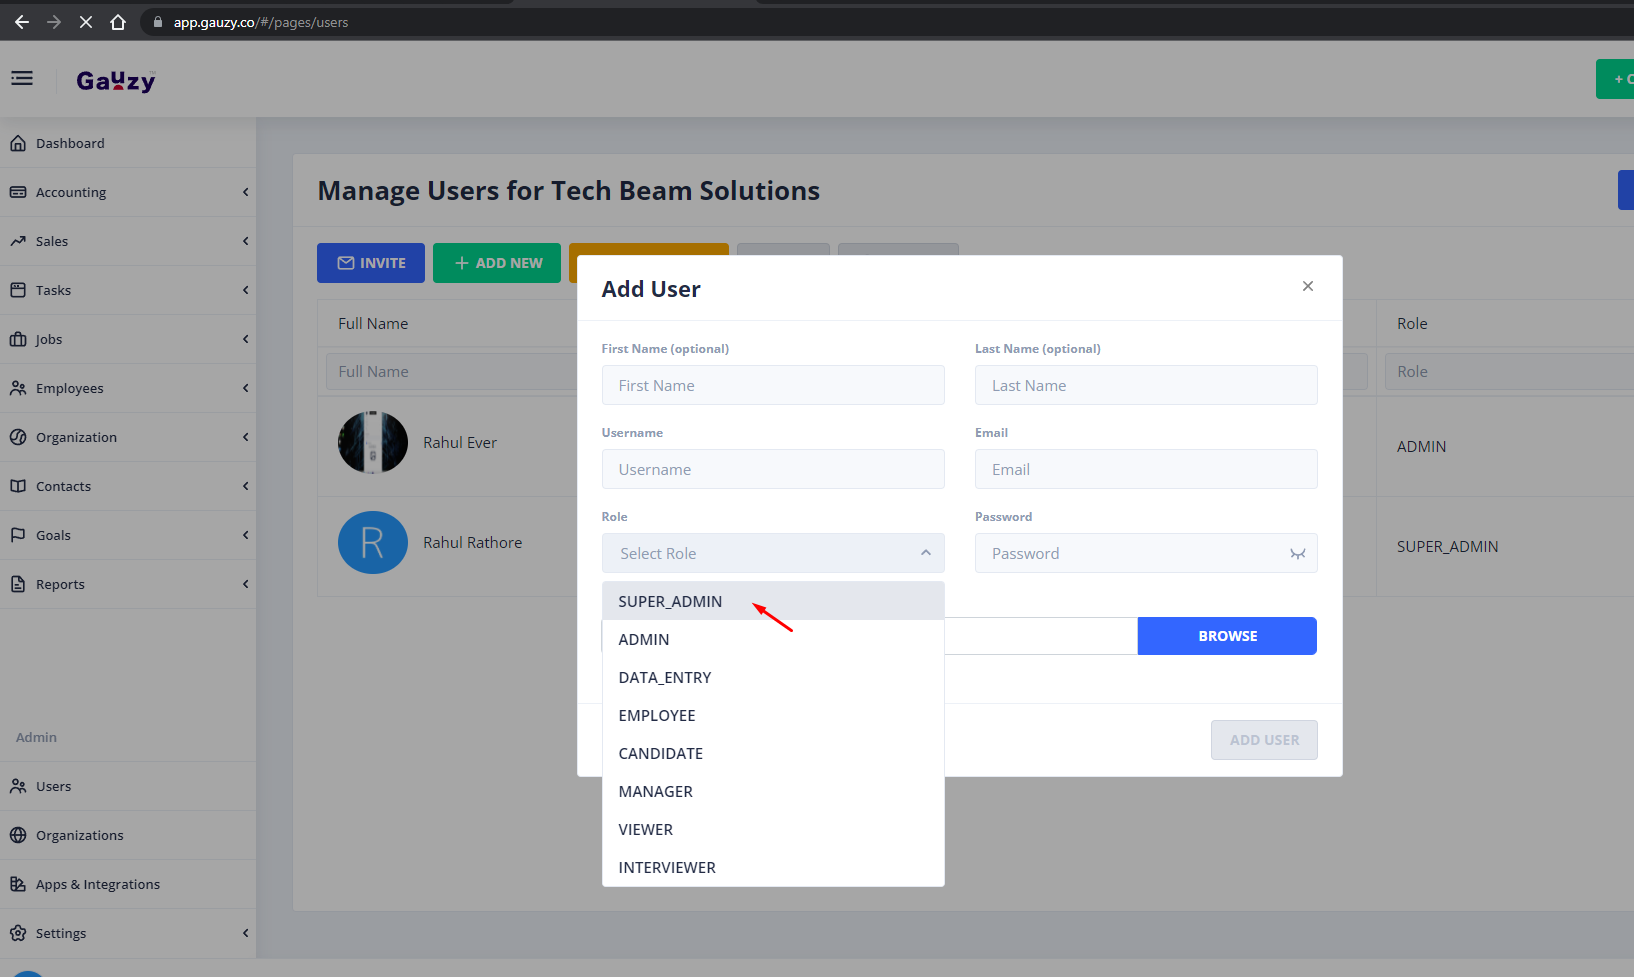
Task: Click the Reports document icon
Action: coord(18,584)
